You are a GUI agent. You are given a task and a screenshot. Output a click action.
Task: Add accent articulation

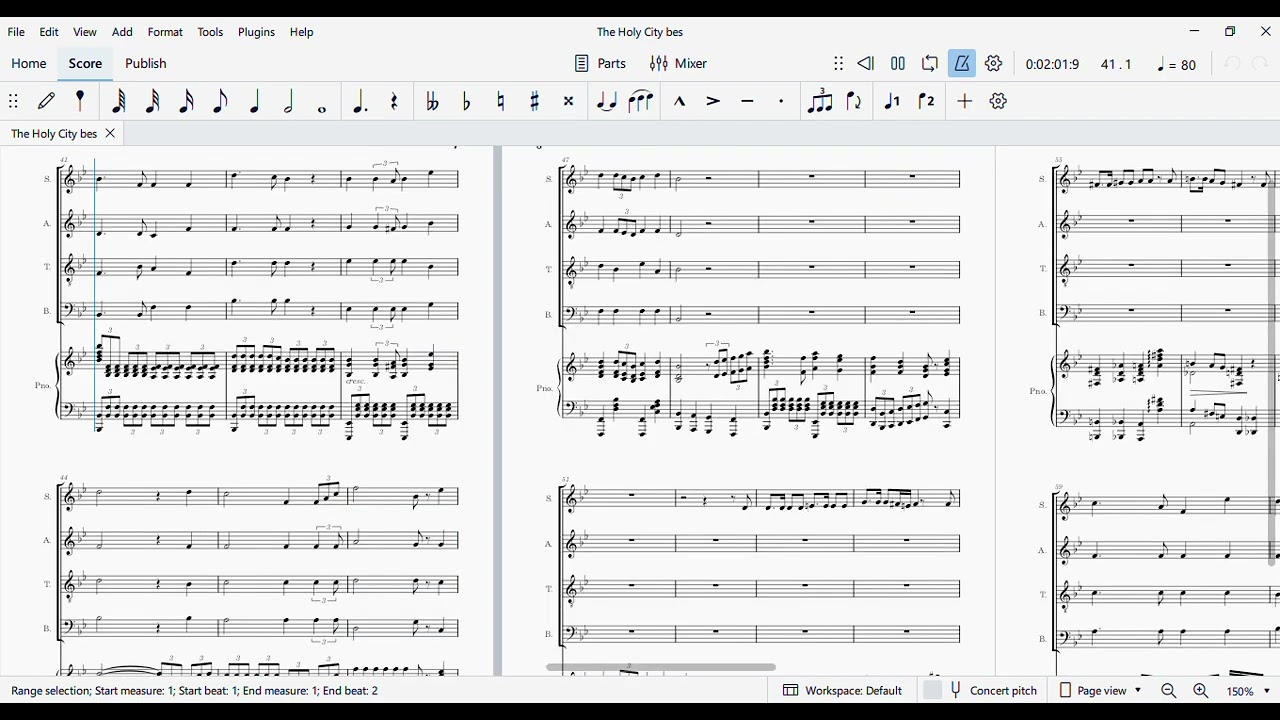713,101
